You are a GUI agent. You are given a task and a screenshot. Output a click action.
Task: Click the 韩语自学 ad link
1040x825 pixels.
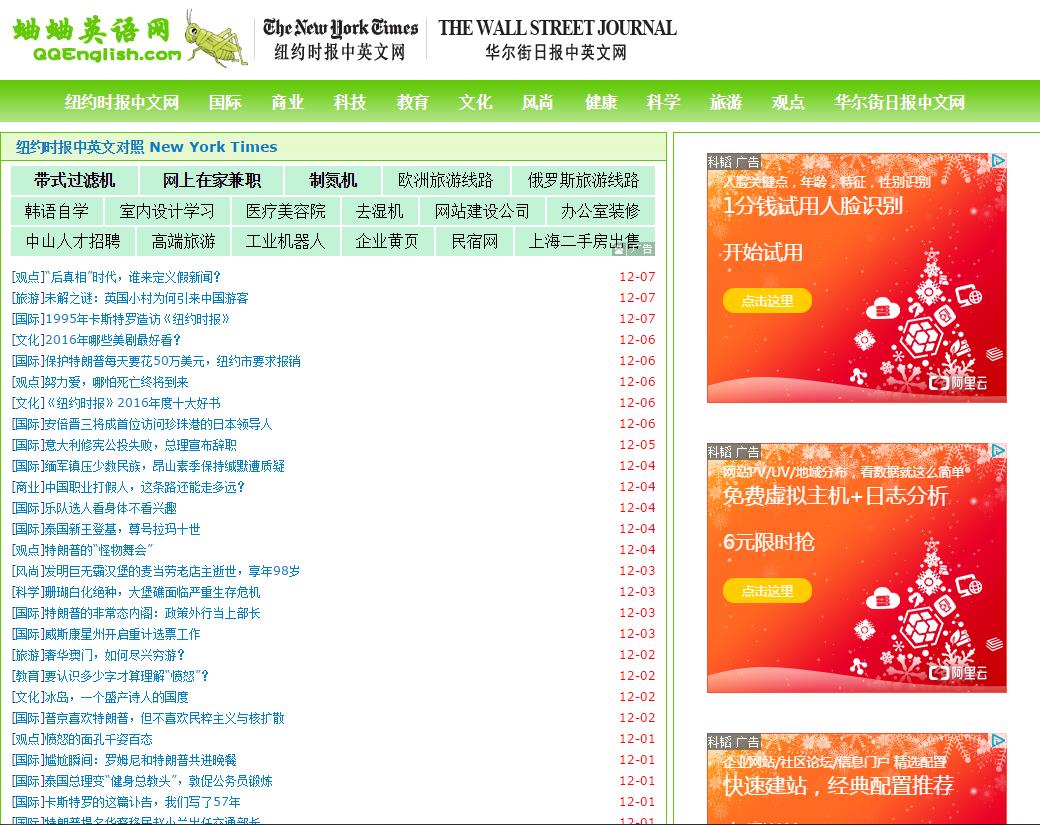pos(57,211)
